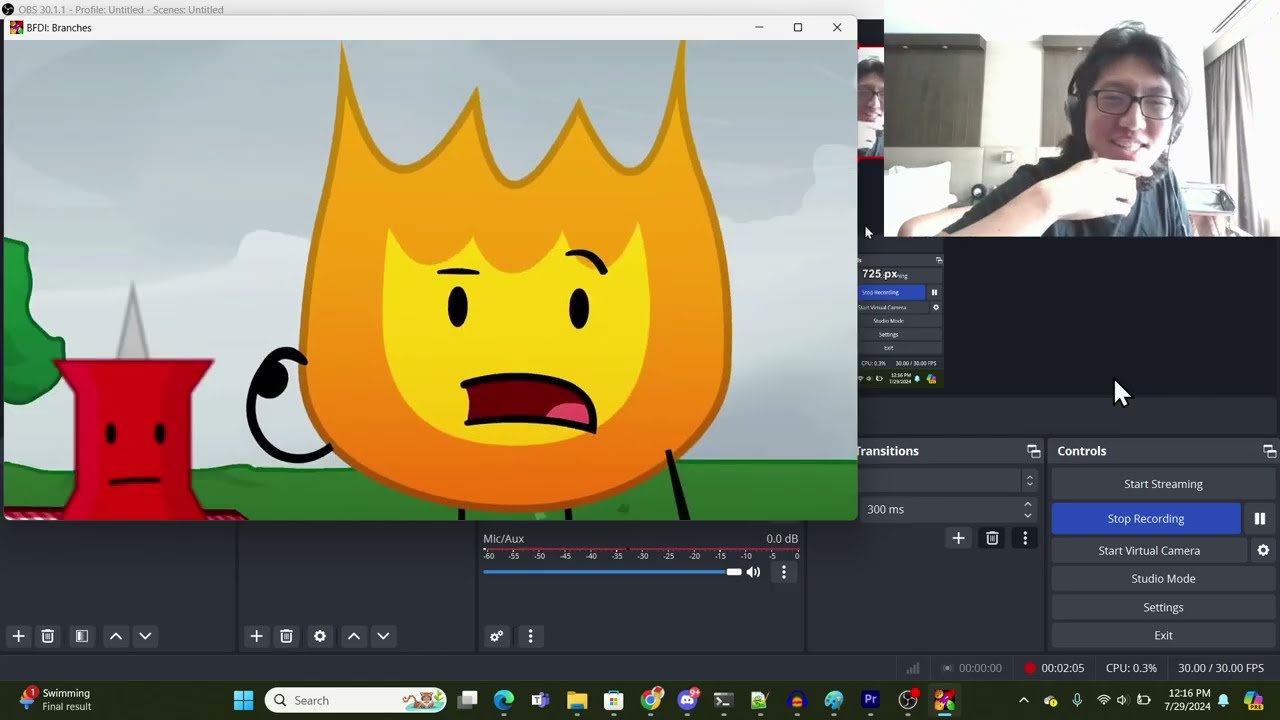Open Terminal from taskbar
This screenshot has height=720, width=1280.
pyautogui.click(x=724, y=700)
